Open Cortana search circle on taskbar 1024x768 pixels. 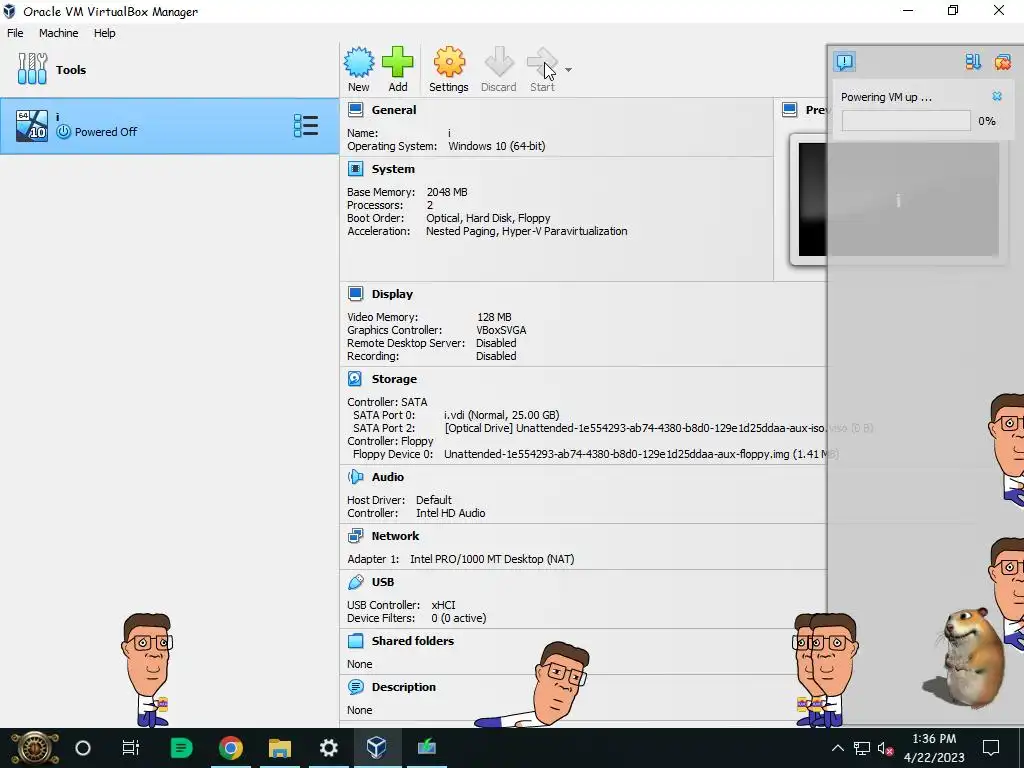83,748
